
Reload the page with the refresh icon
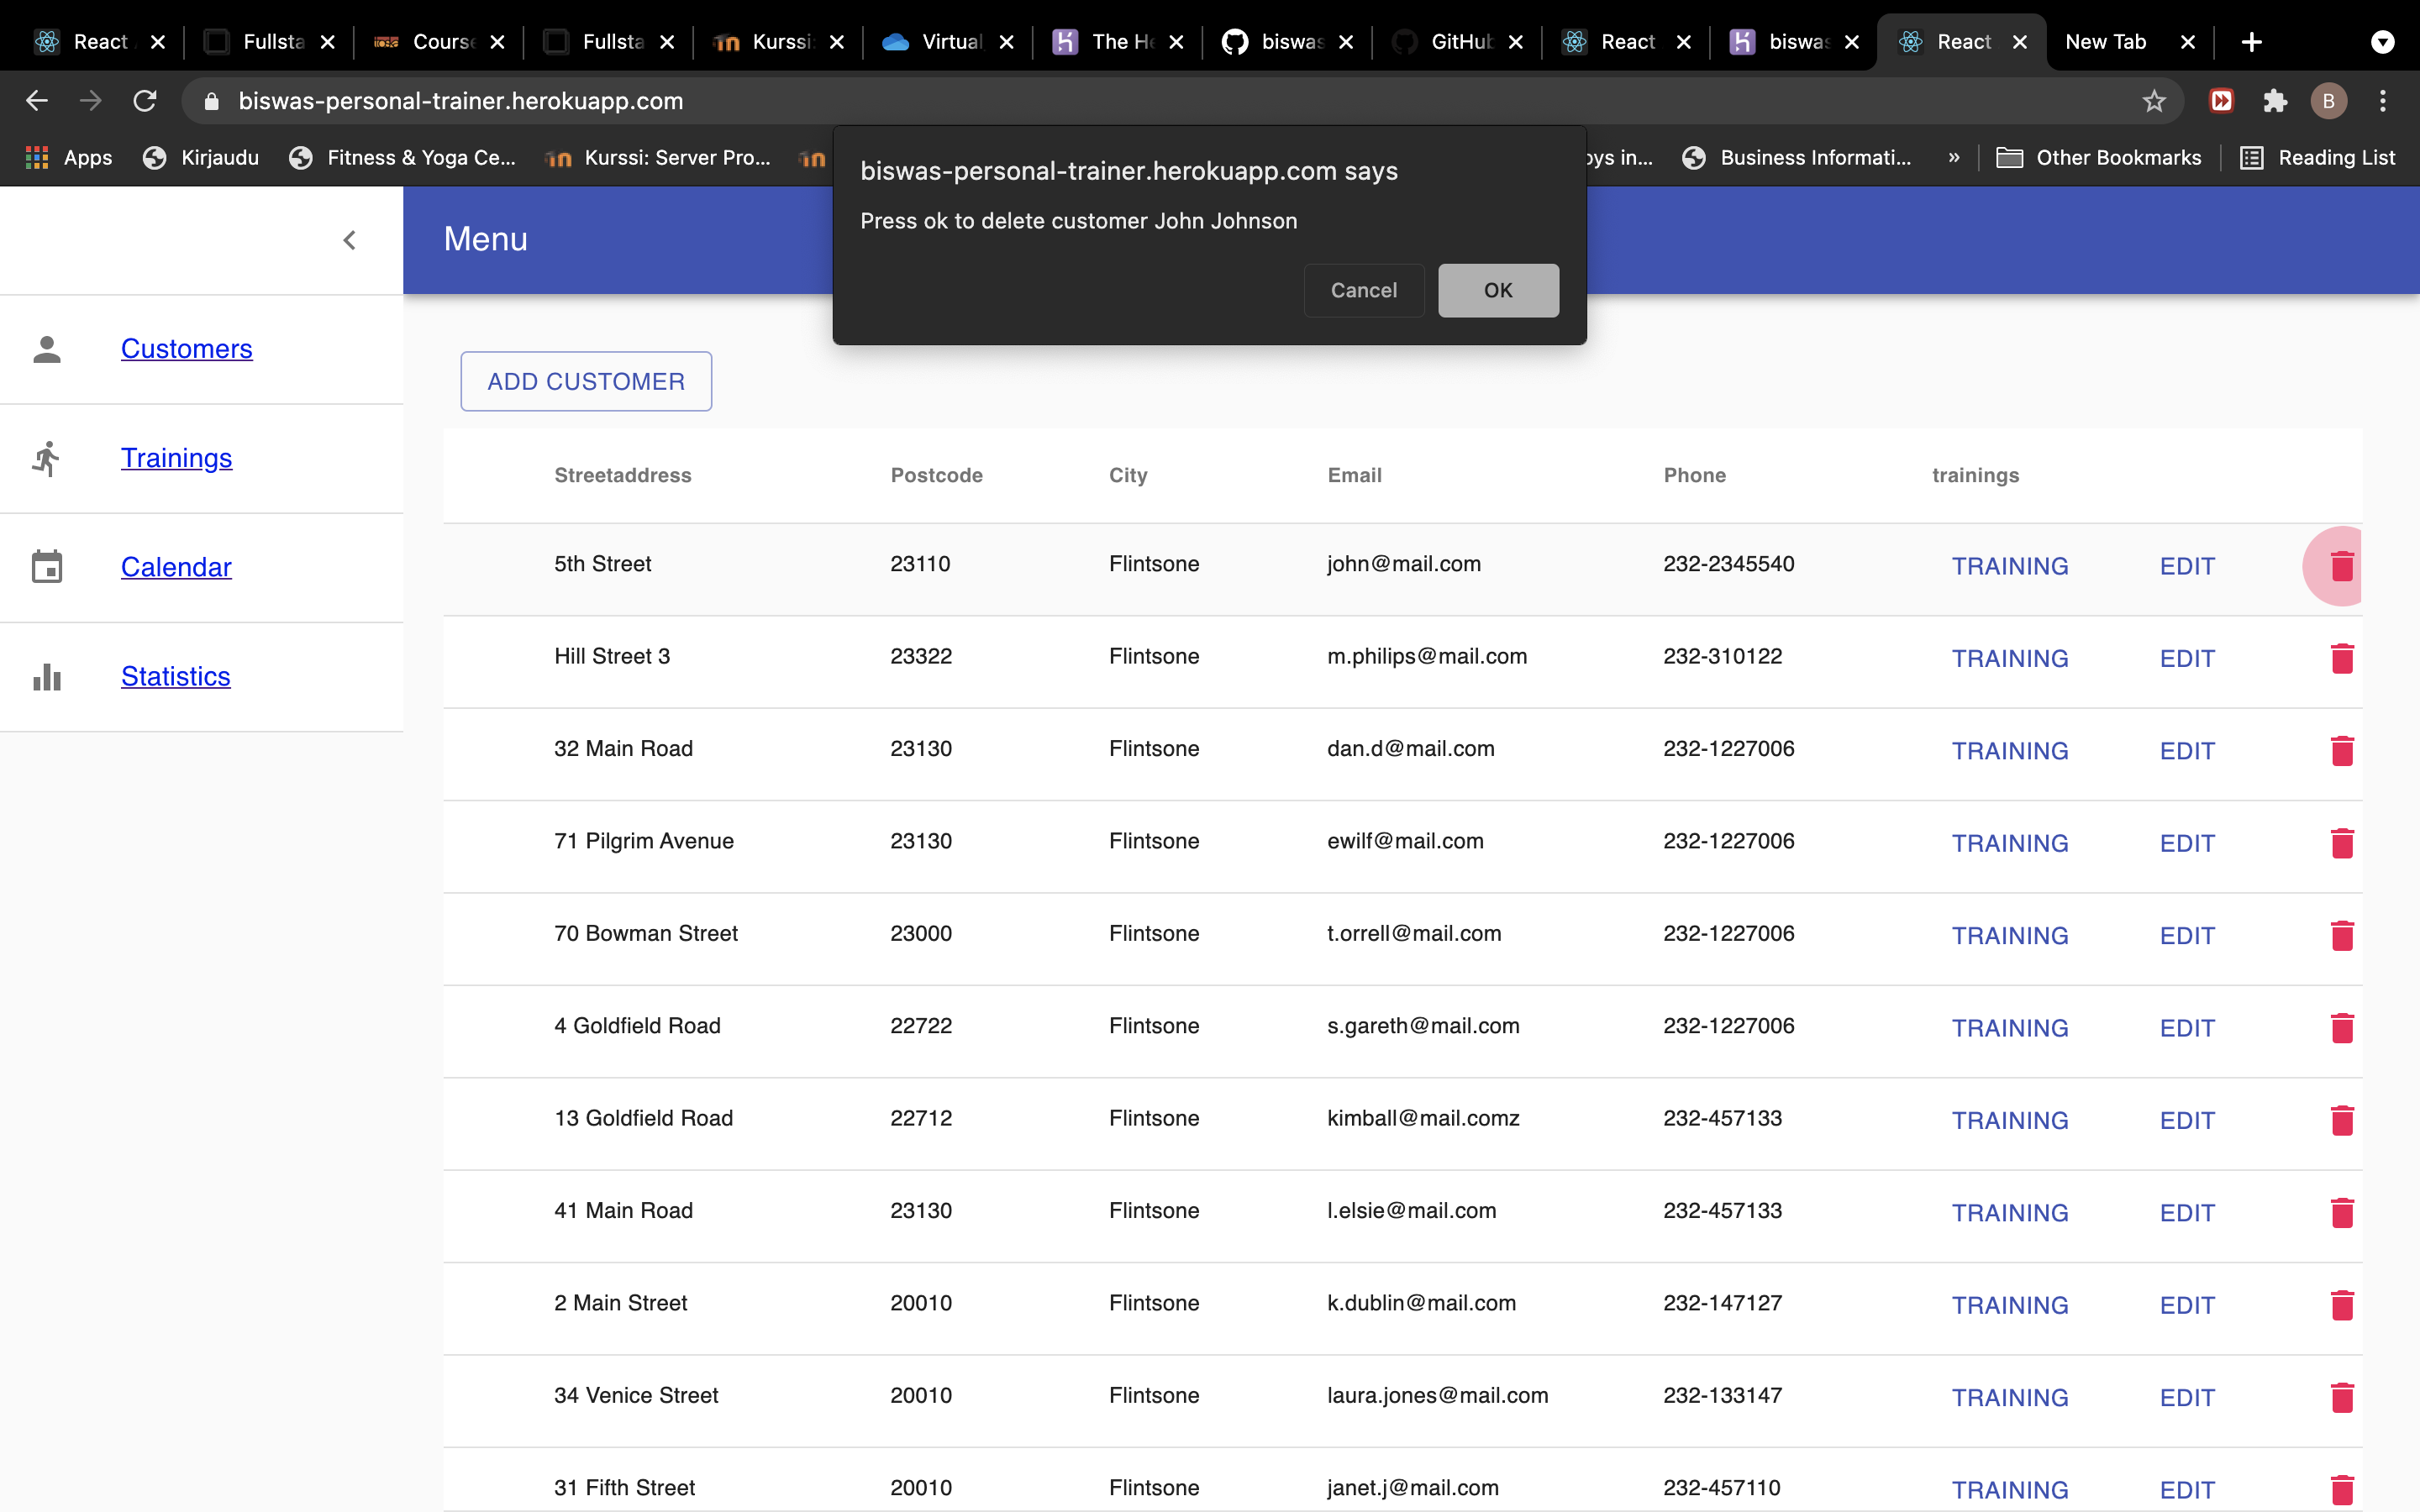point(145,101)
